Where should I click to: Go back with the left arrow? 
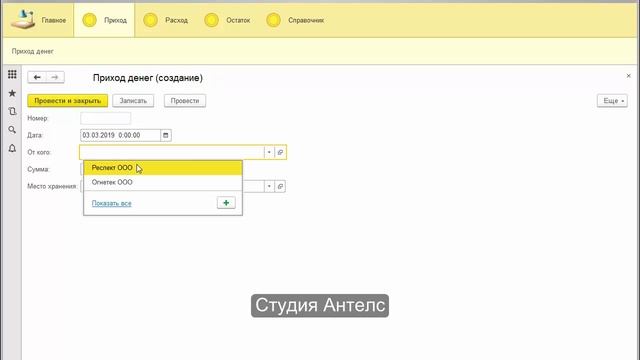pos(37,77)
